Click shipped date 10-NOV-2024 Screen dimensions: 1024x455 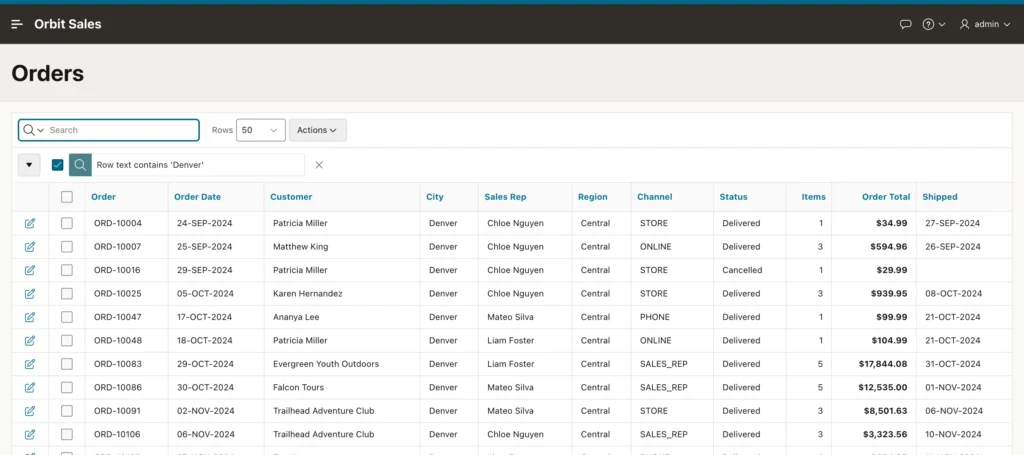(x=953, y=435)
